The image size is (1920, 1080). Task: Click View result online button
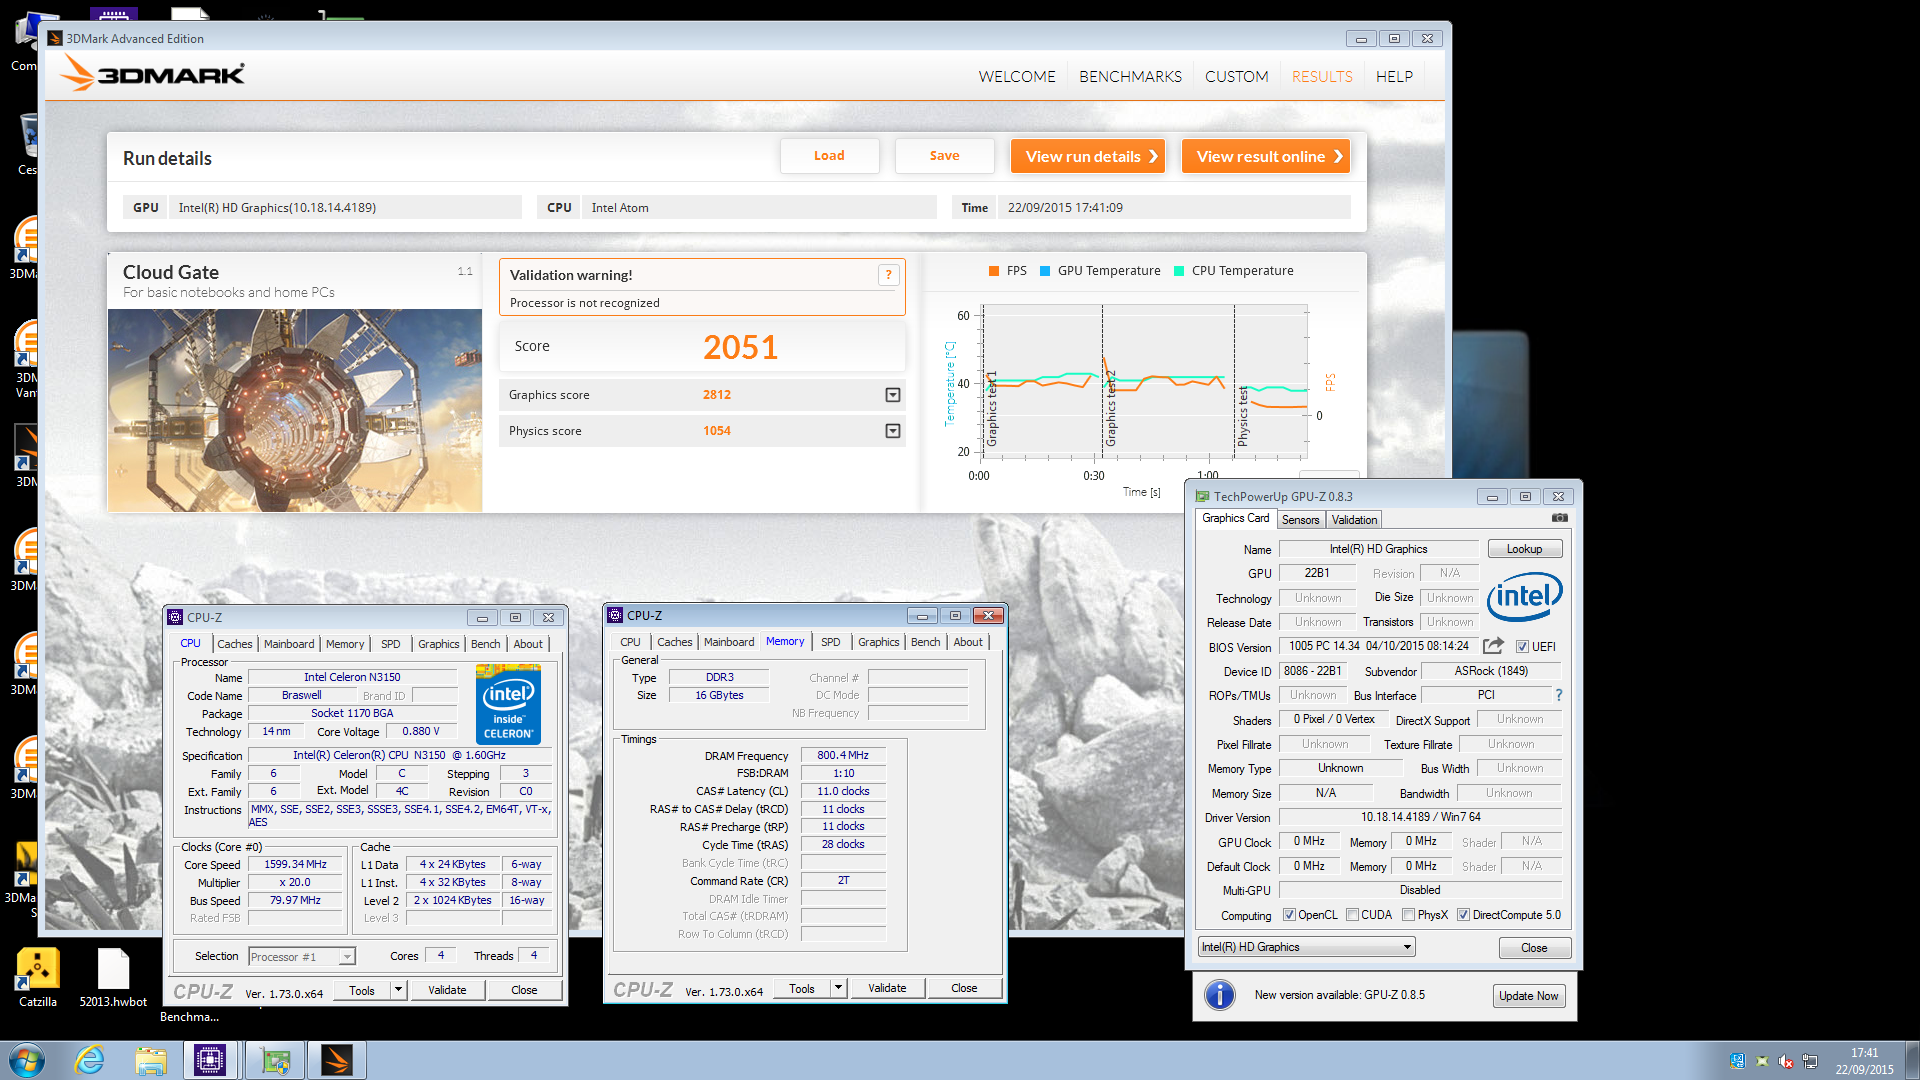1266,156
